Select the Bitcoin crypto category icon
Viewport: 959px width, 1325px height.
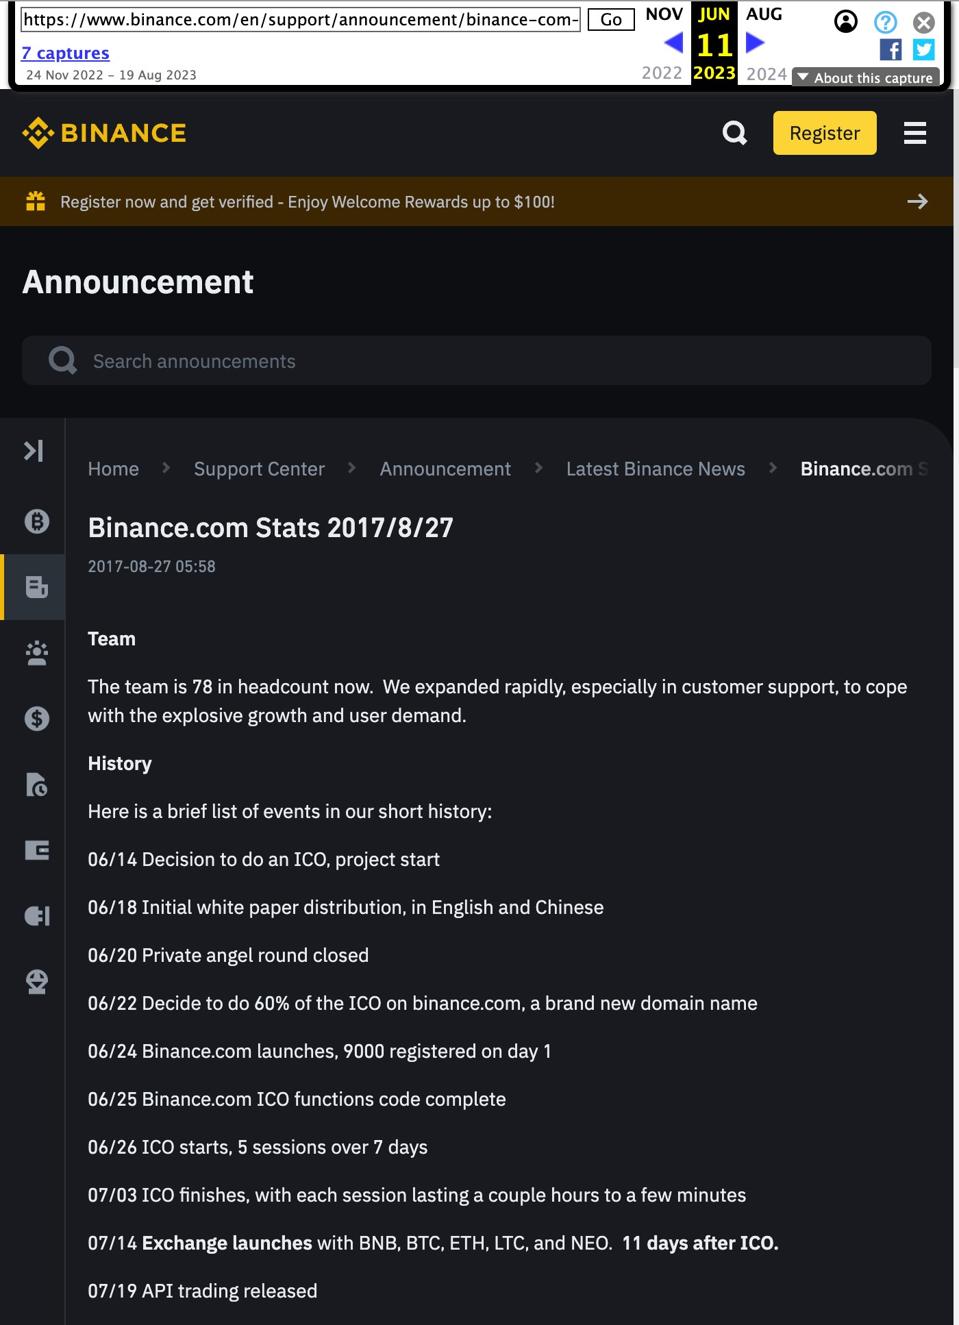pos(36,521)
